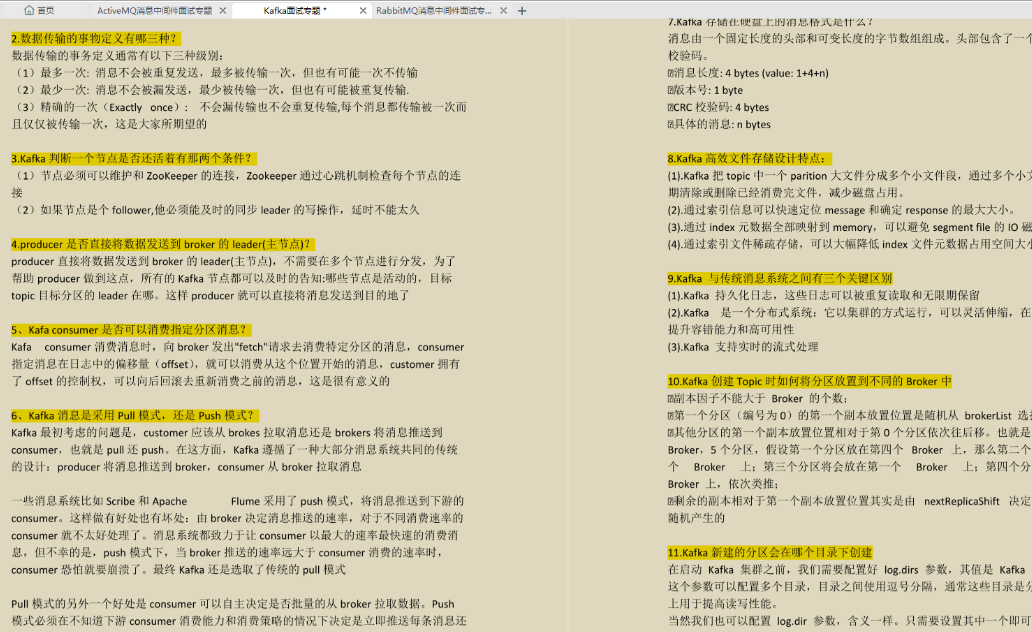Image resolution: width=1032 pixels, height=632 pixels.
Task: Open the 首页 home tab
Action: tap(39, 11)
